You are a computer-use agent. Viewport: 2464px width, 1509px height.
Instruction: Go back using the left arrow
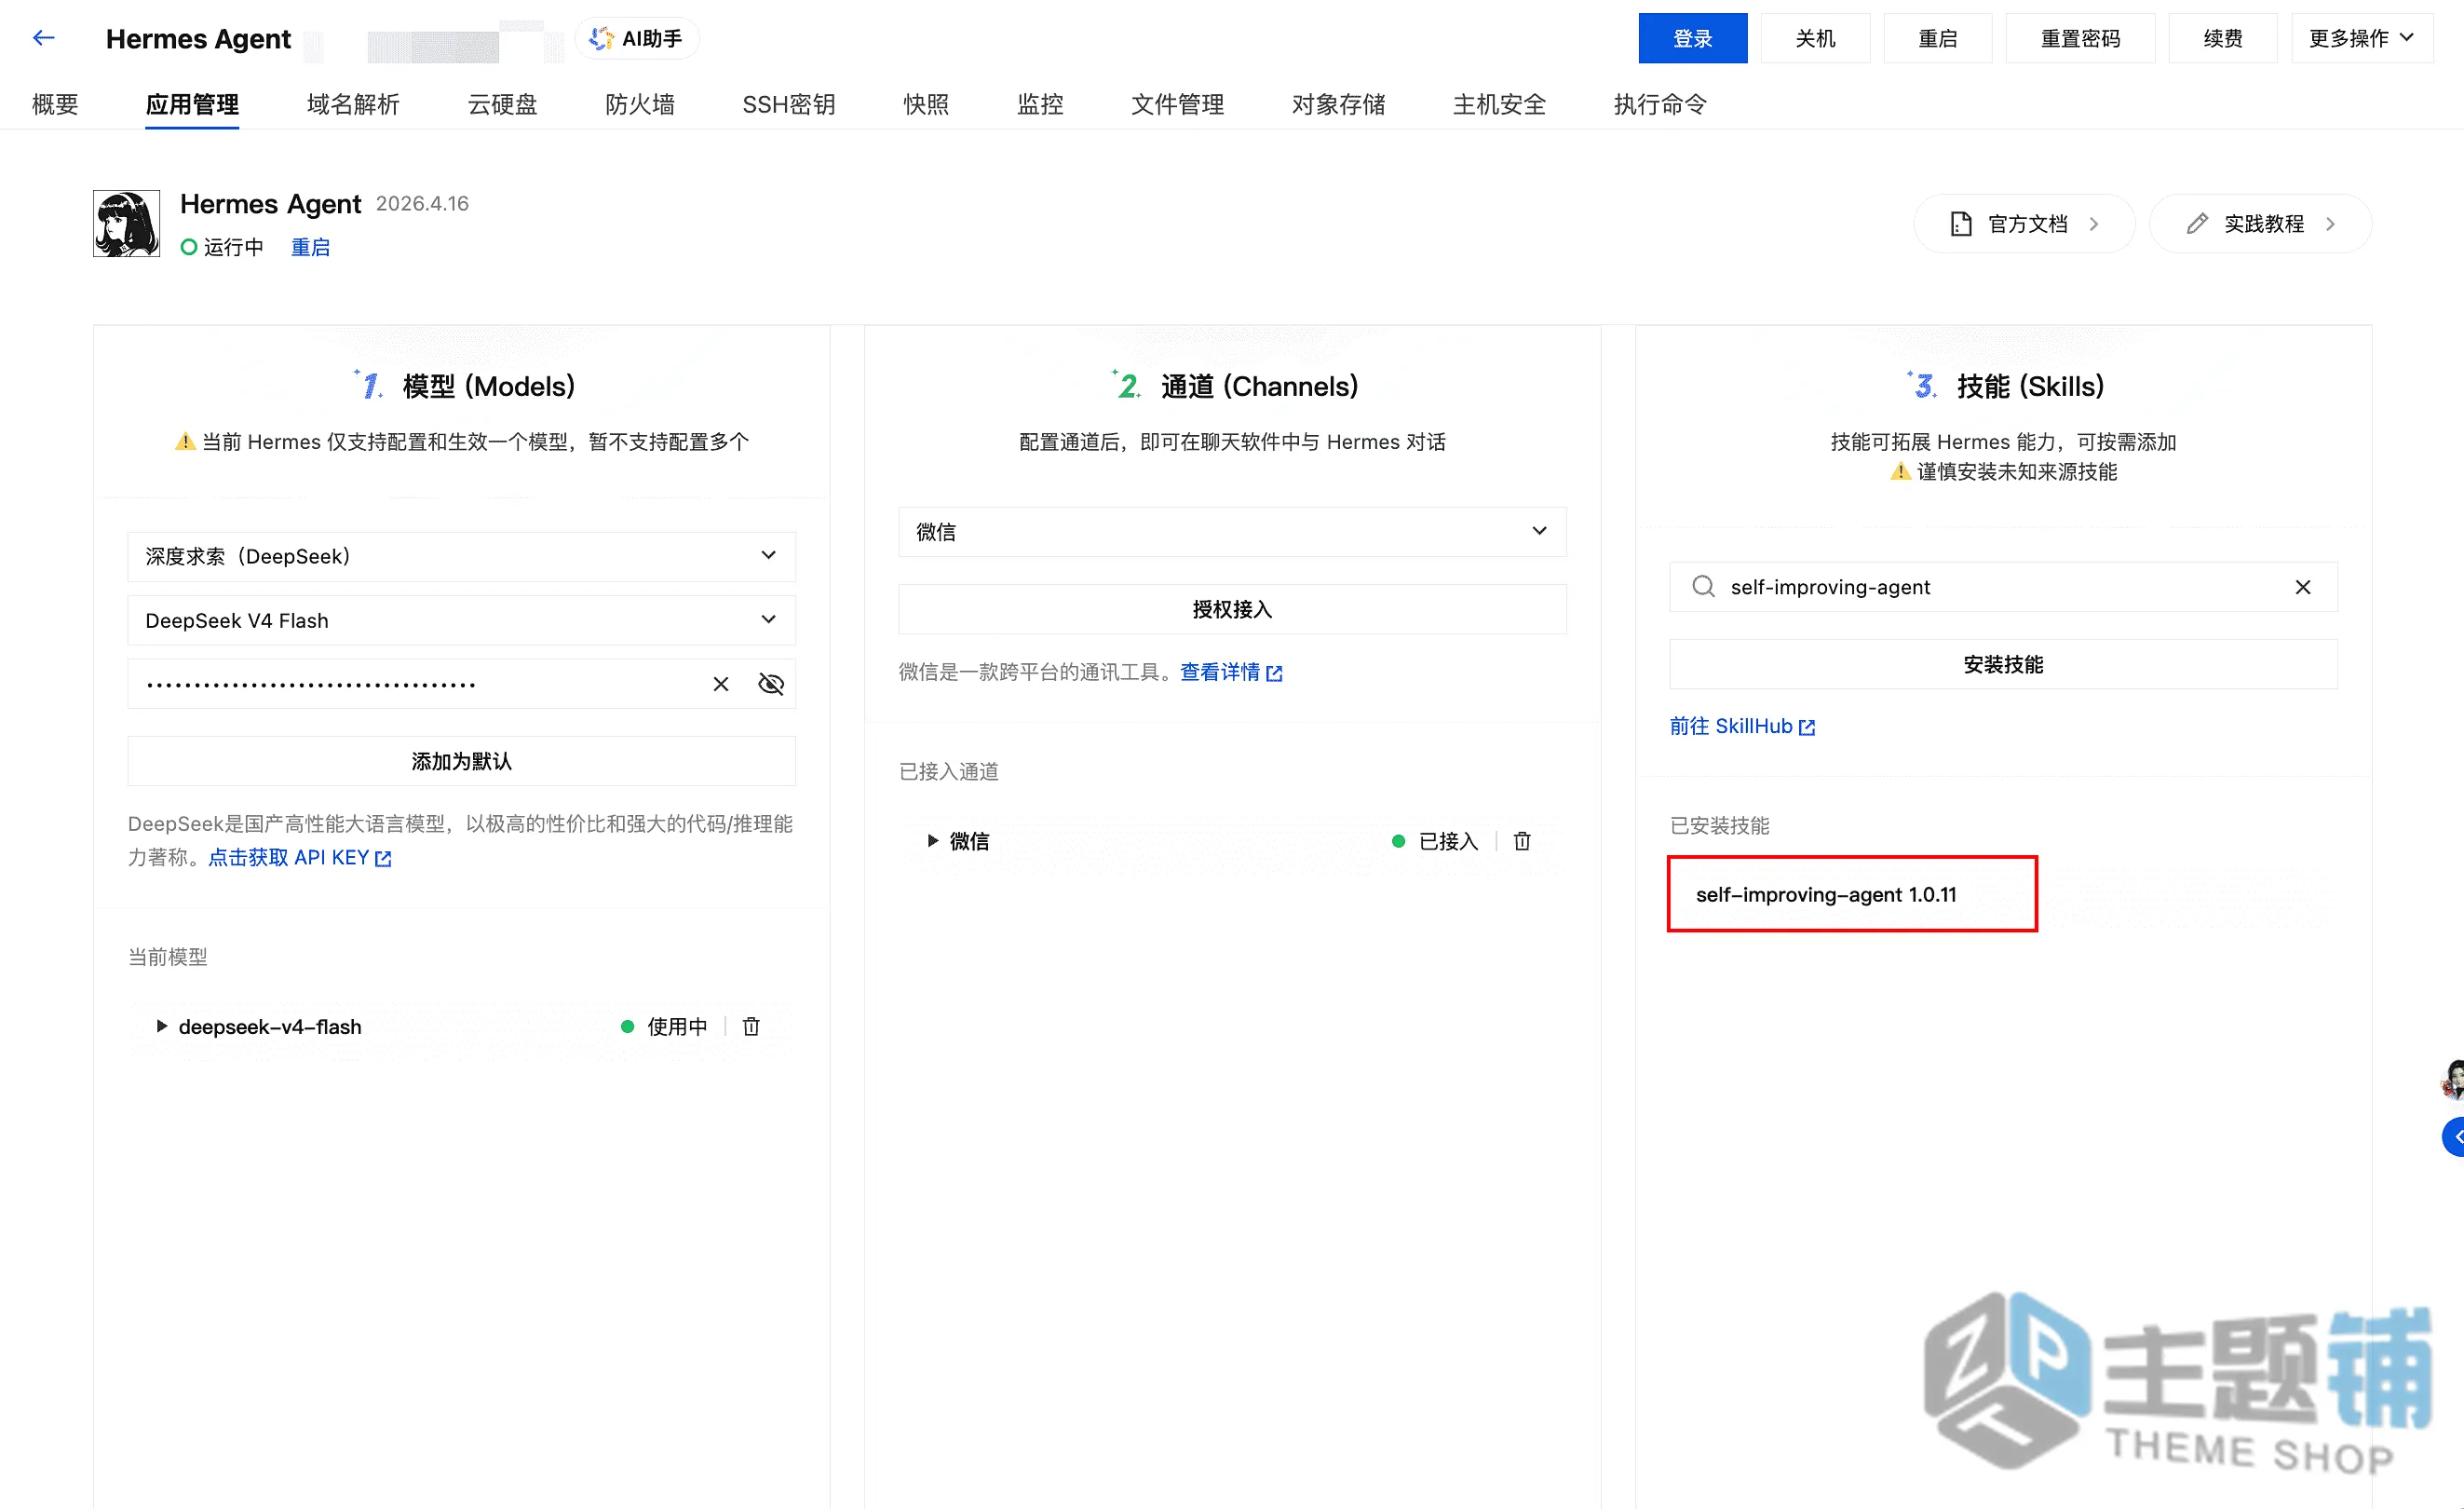click(x=43, y=38)
